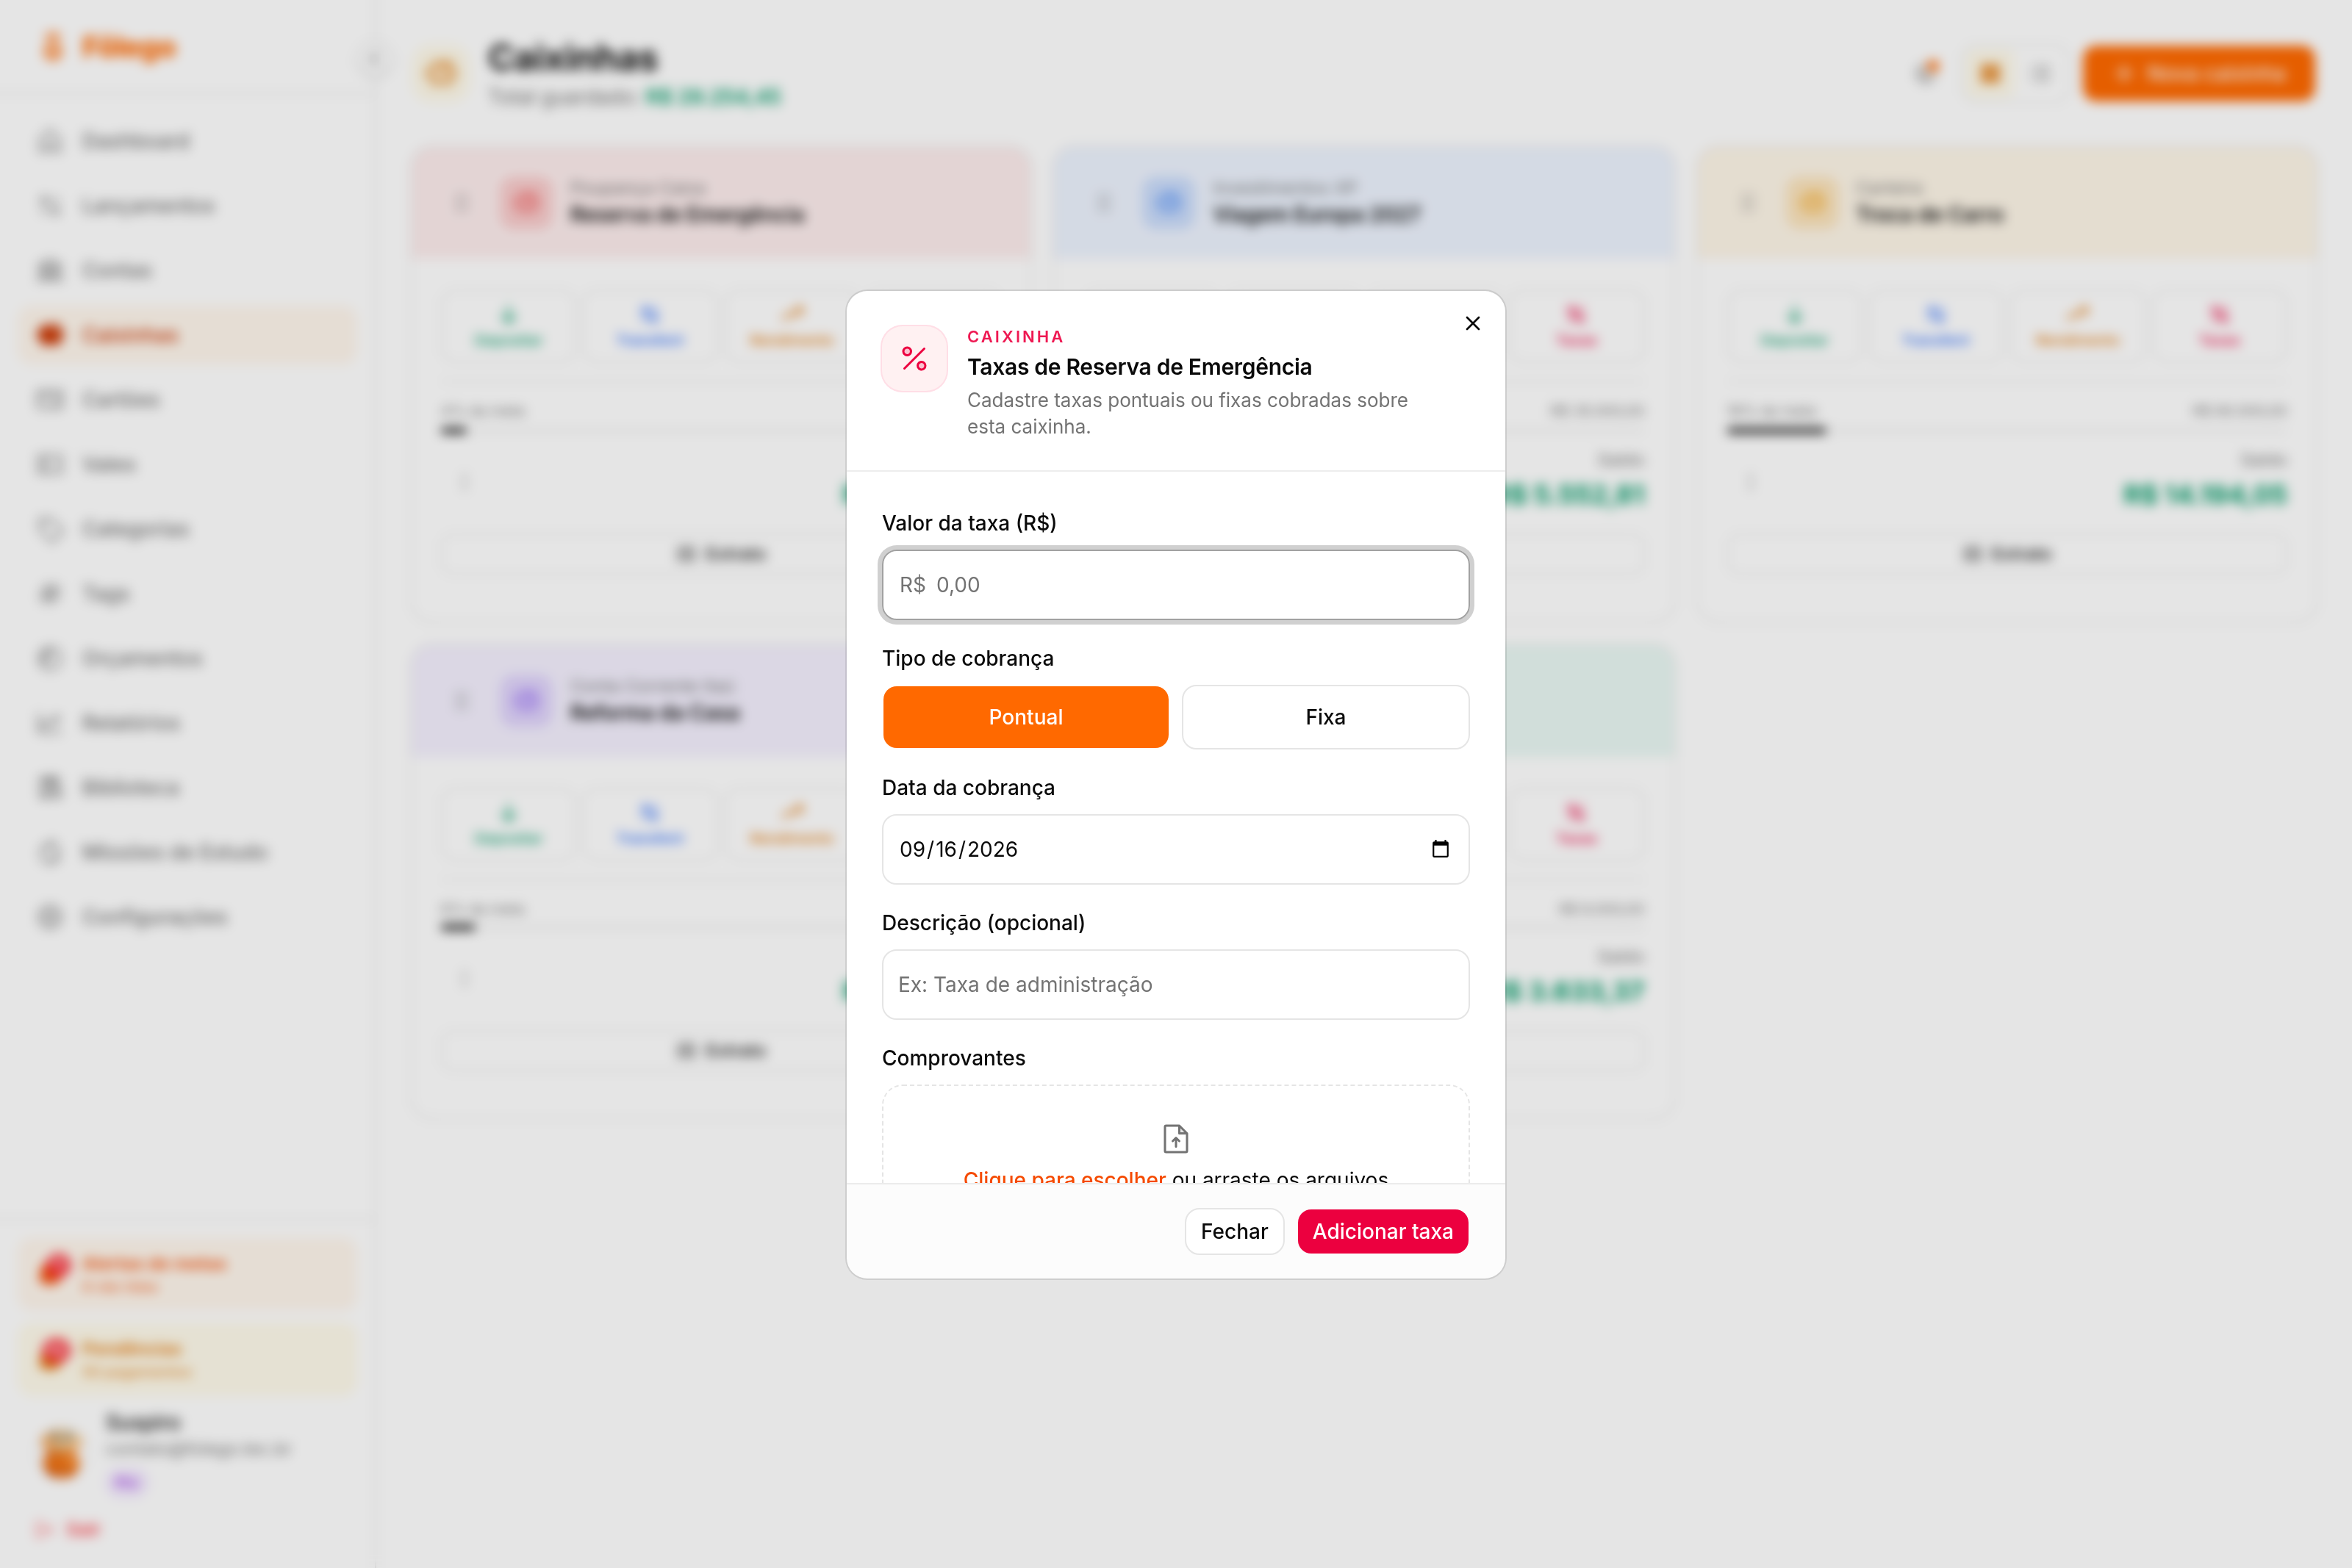Click the file upload icon under Comprovantes
This screenshot has height=1568, width=2352.
coord(1176,1138)
